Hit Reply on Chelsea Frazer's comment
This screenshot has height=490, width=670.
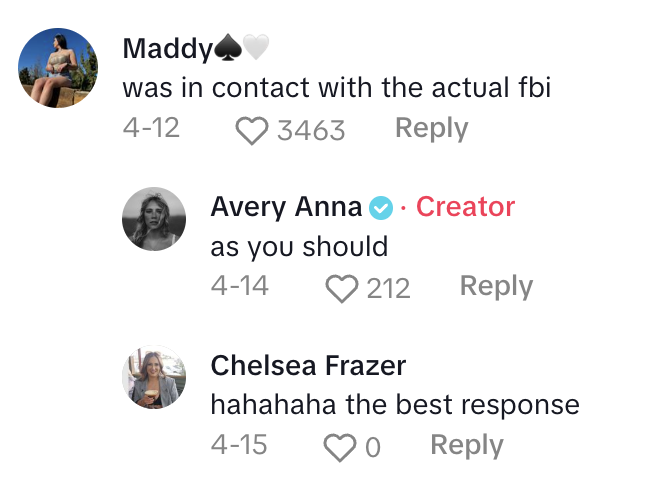click(466, 445)
